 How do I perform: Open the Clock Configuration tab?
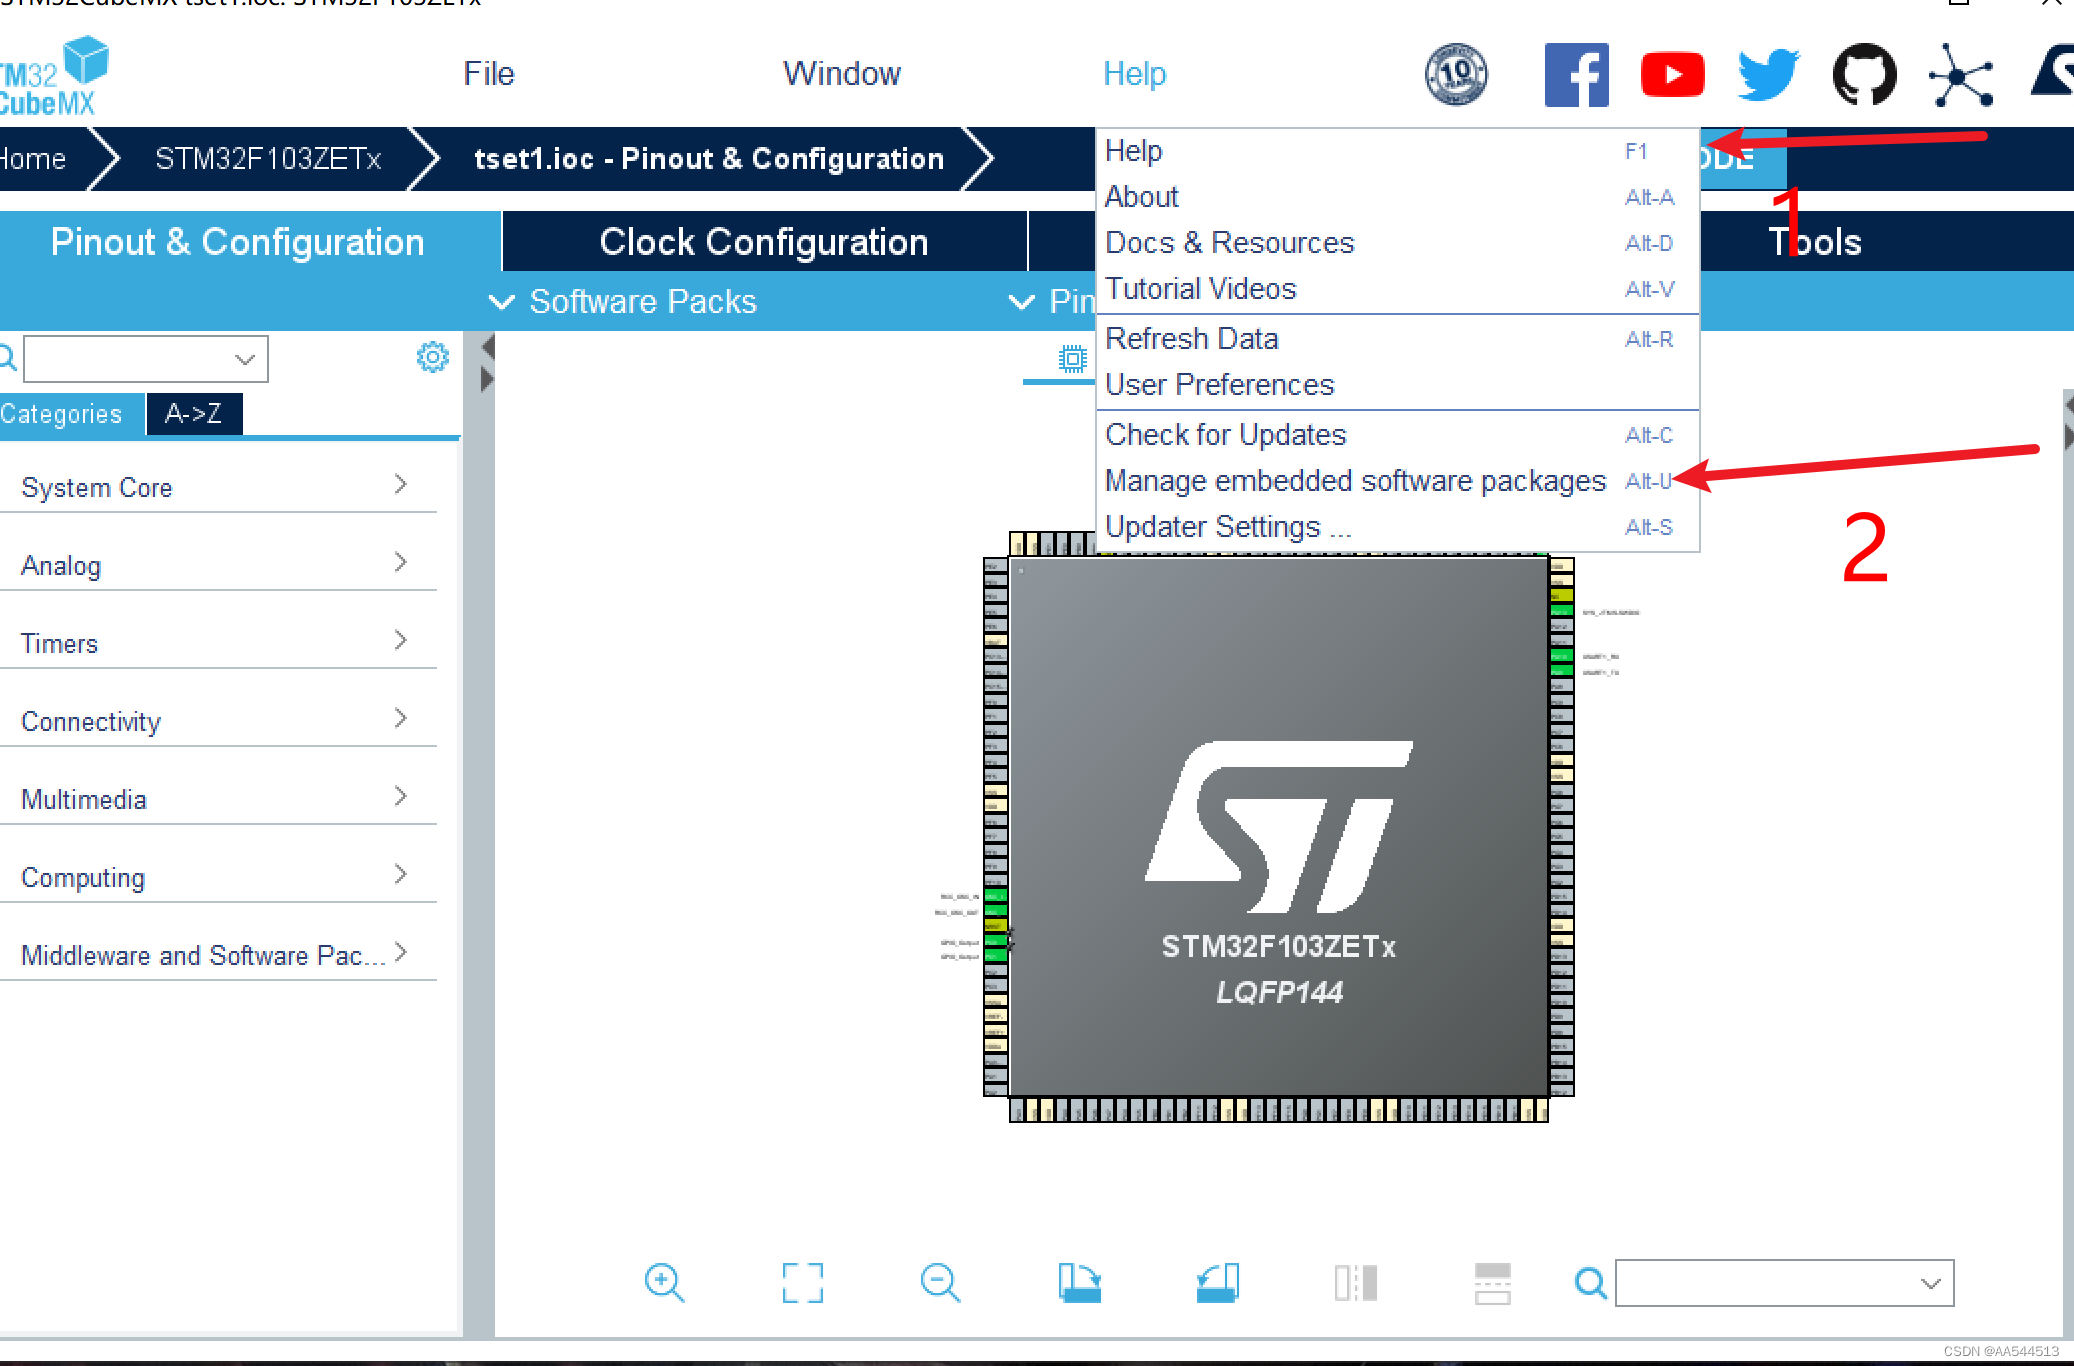(x=763, y=242)
